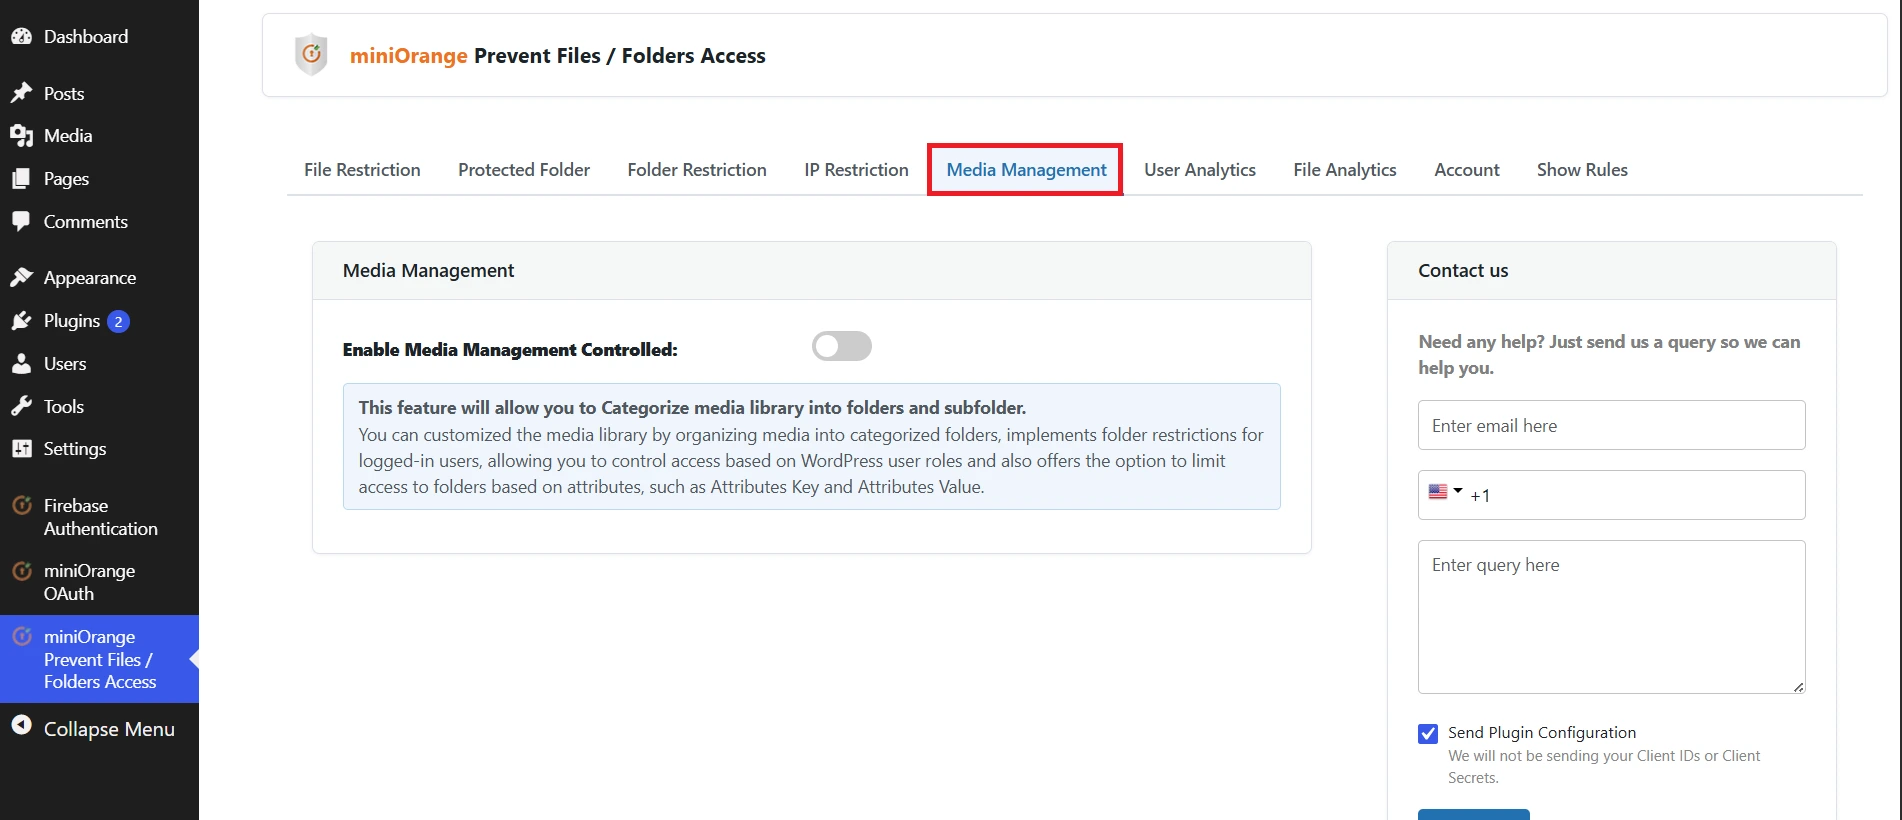Click the Send Plugin Configuration label
1902x820 pixels.
[x=1542, y=733]
